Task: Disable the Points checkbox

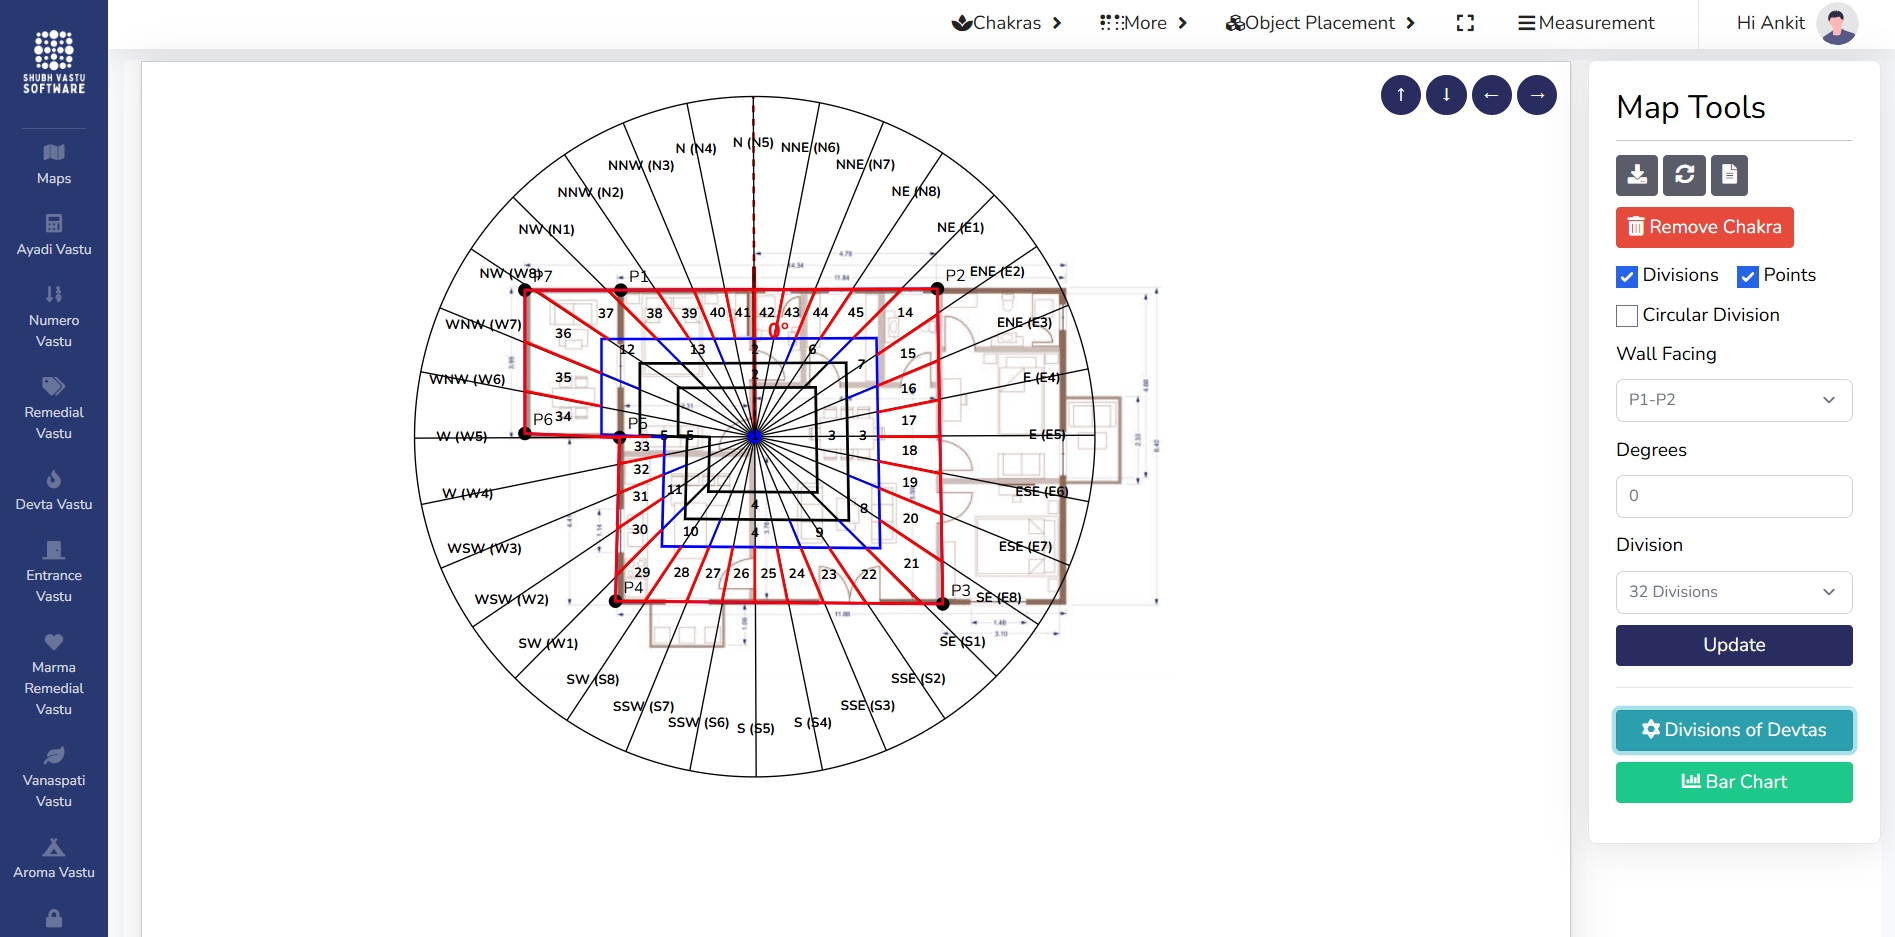Action: coord(1747,277)
